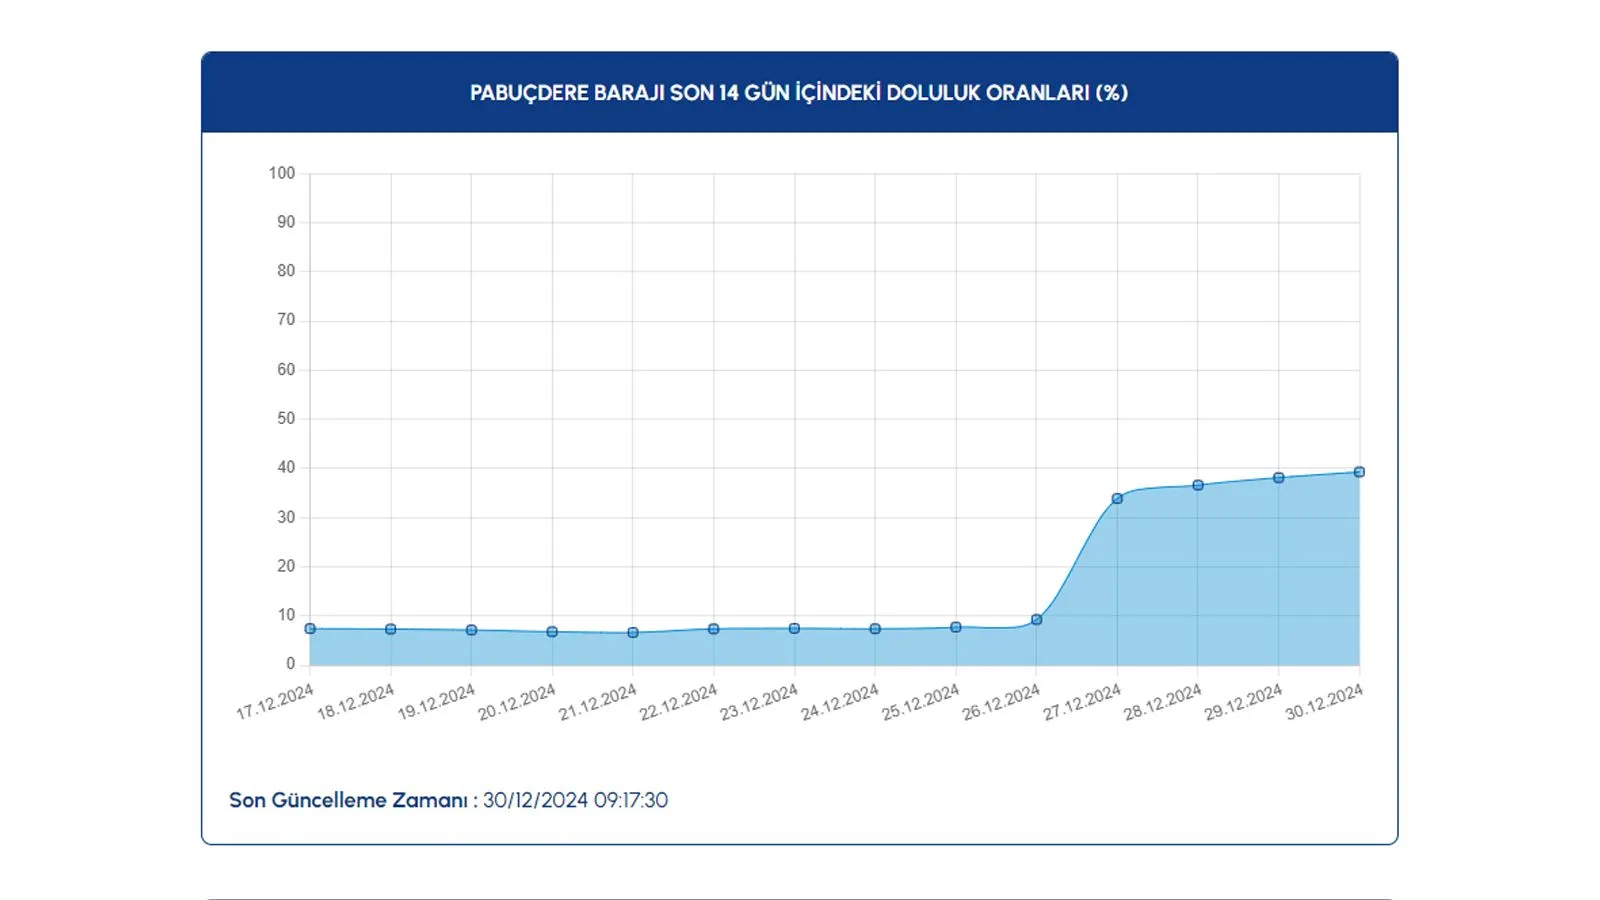Click the x-axis label '23.12.2024'
This screenshot has height=900, width=1600.
point(760,702)
